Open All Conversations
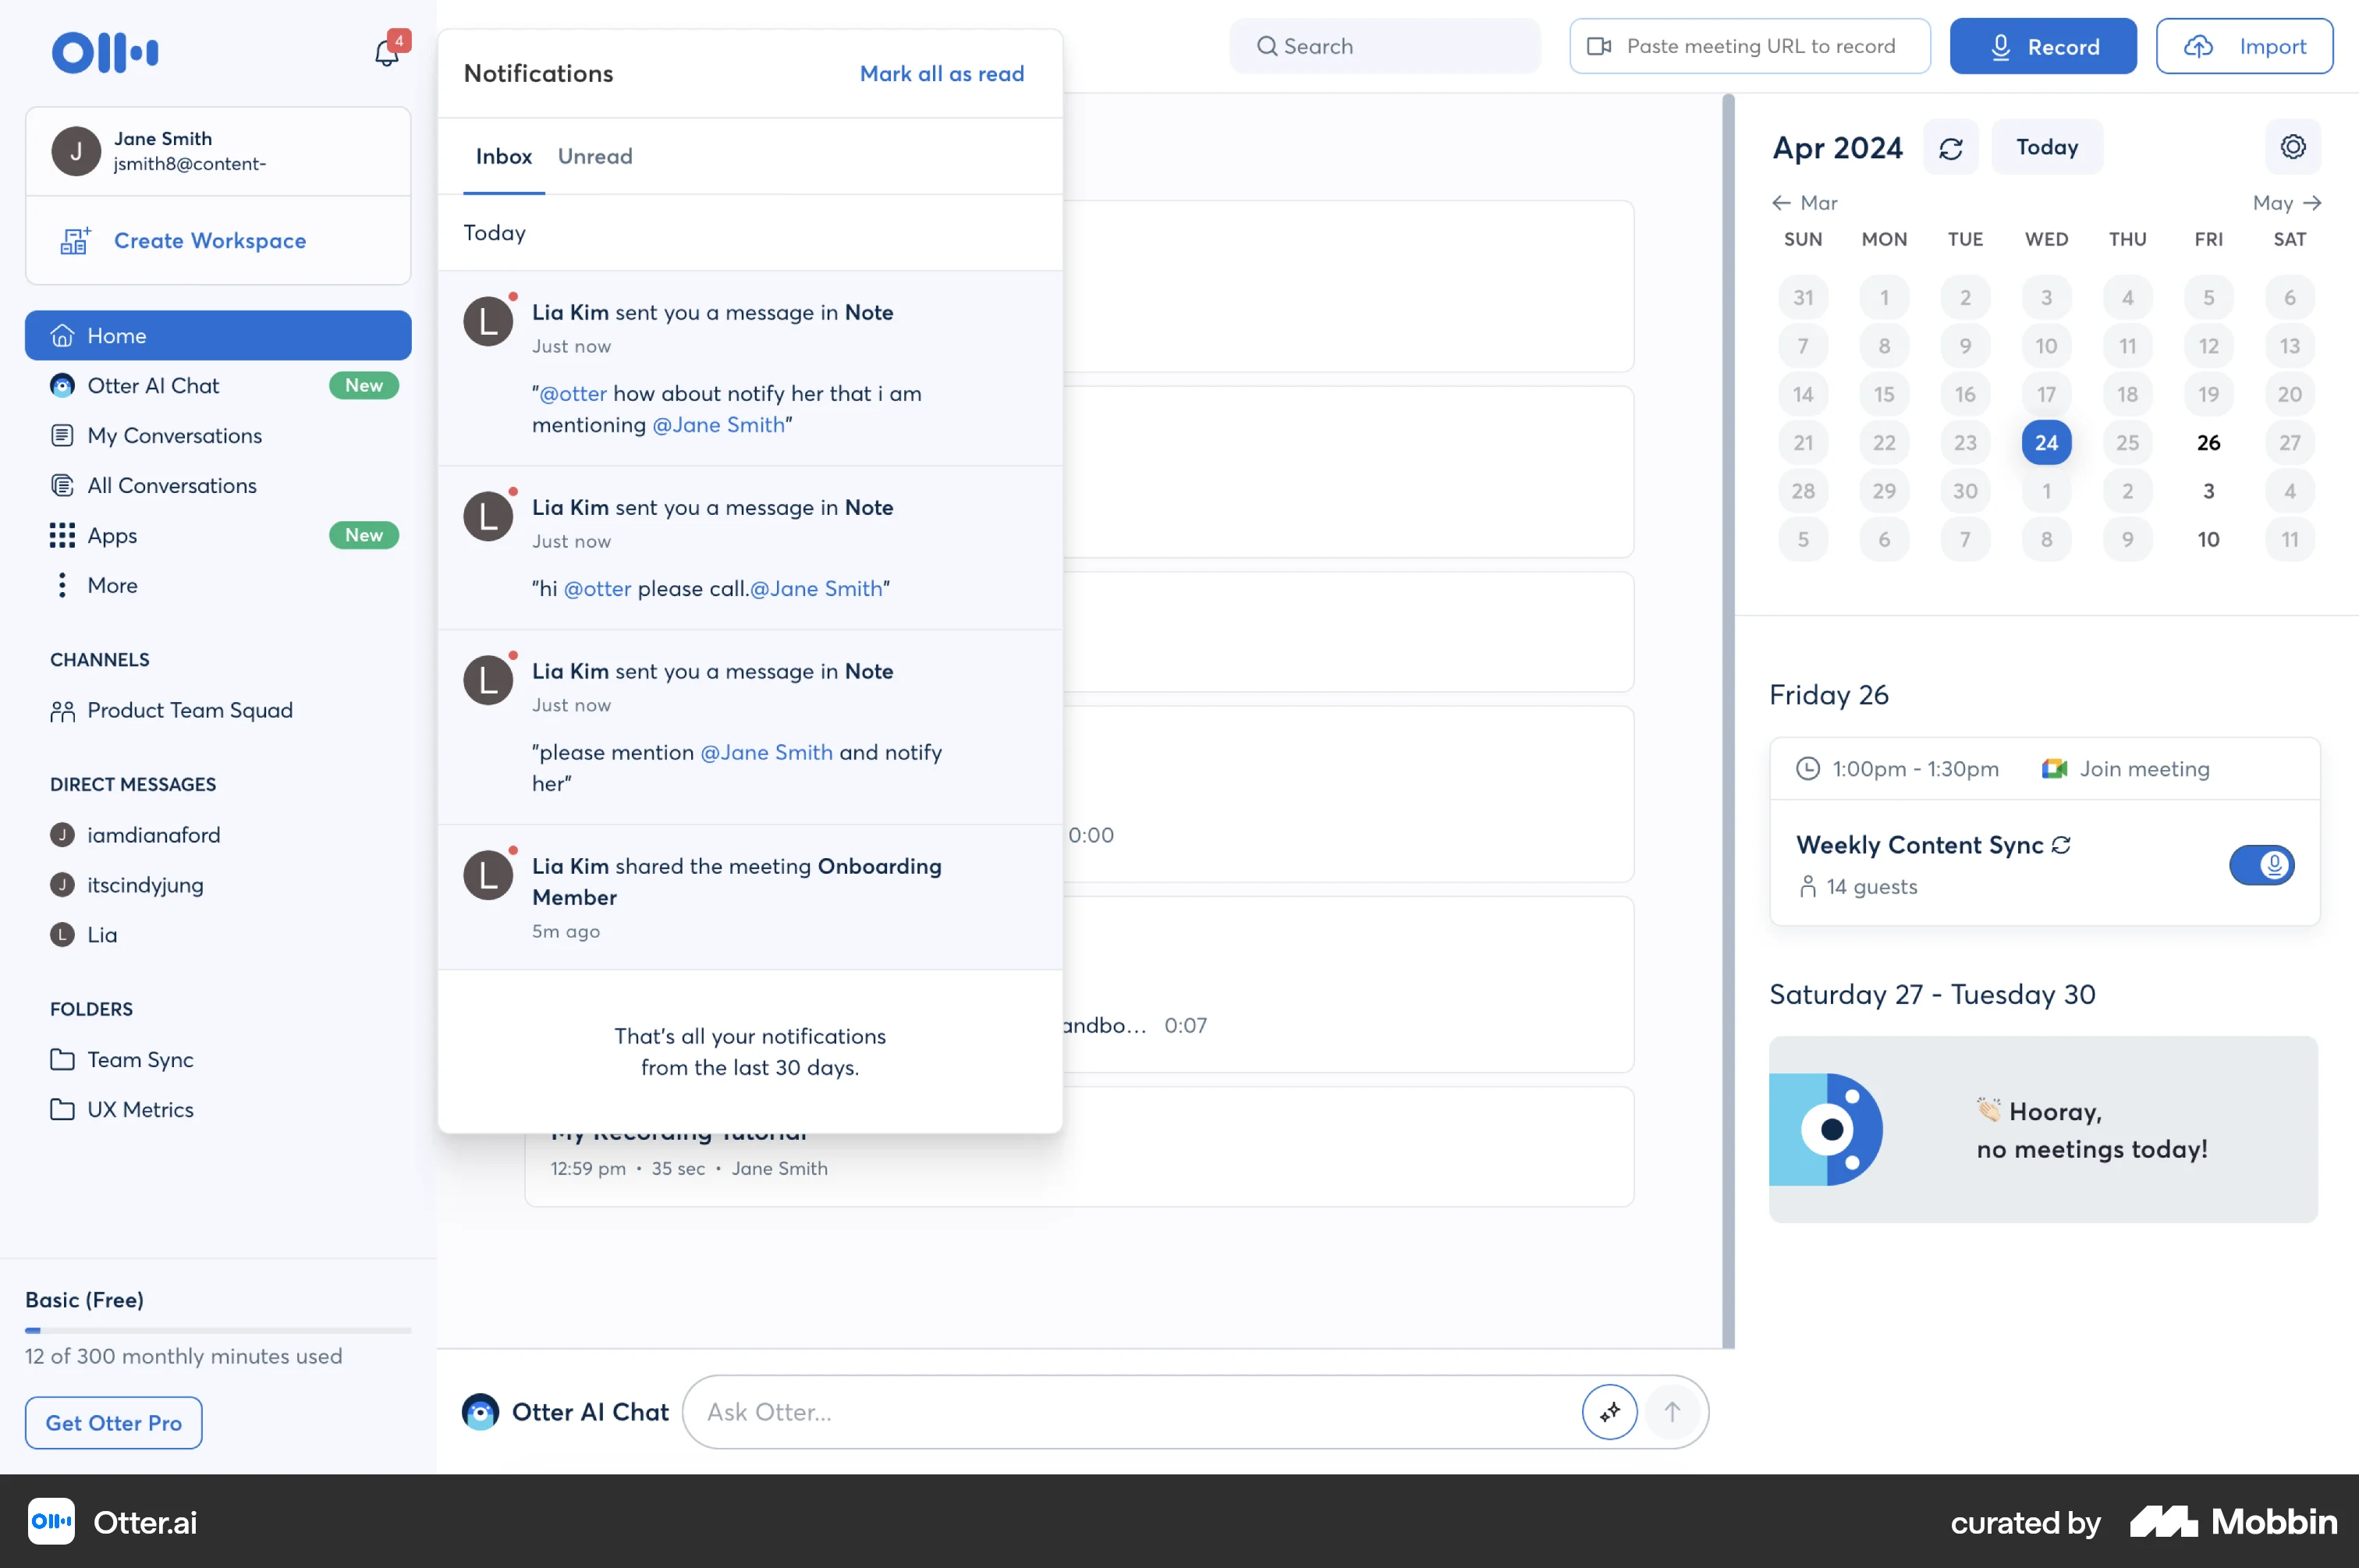Image resolution: width=2359 pixels, height=1568 pixels. pyautogui.click(x=218, y=485)
